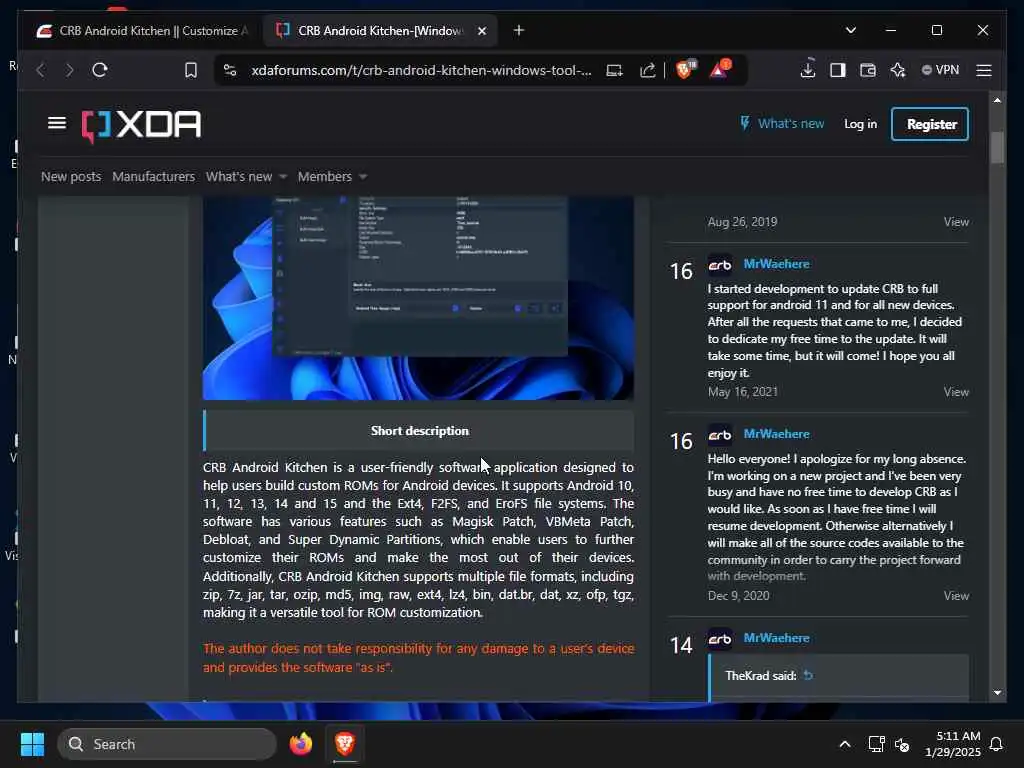Viewport: 1024px width, 768px height.
Task: Go forward using the browser forward arrow
Action: pos(70,70)
